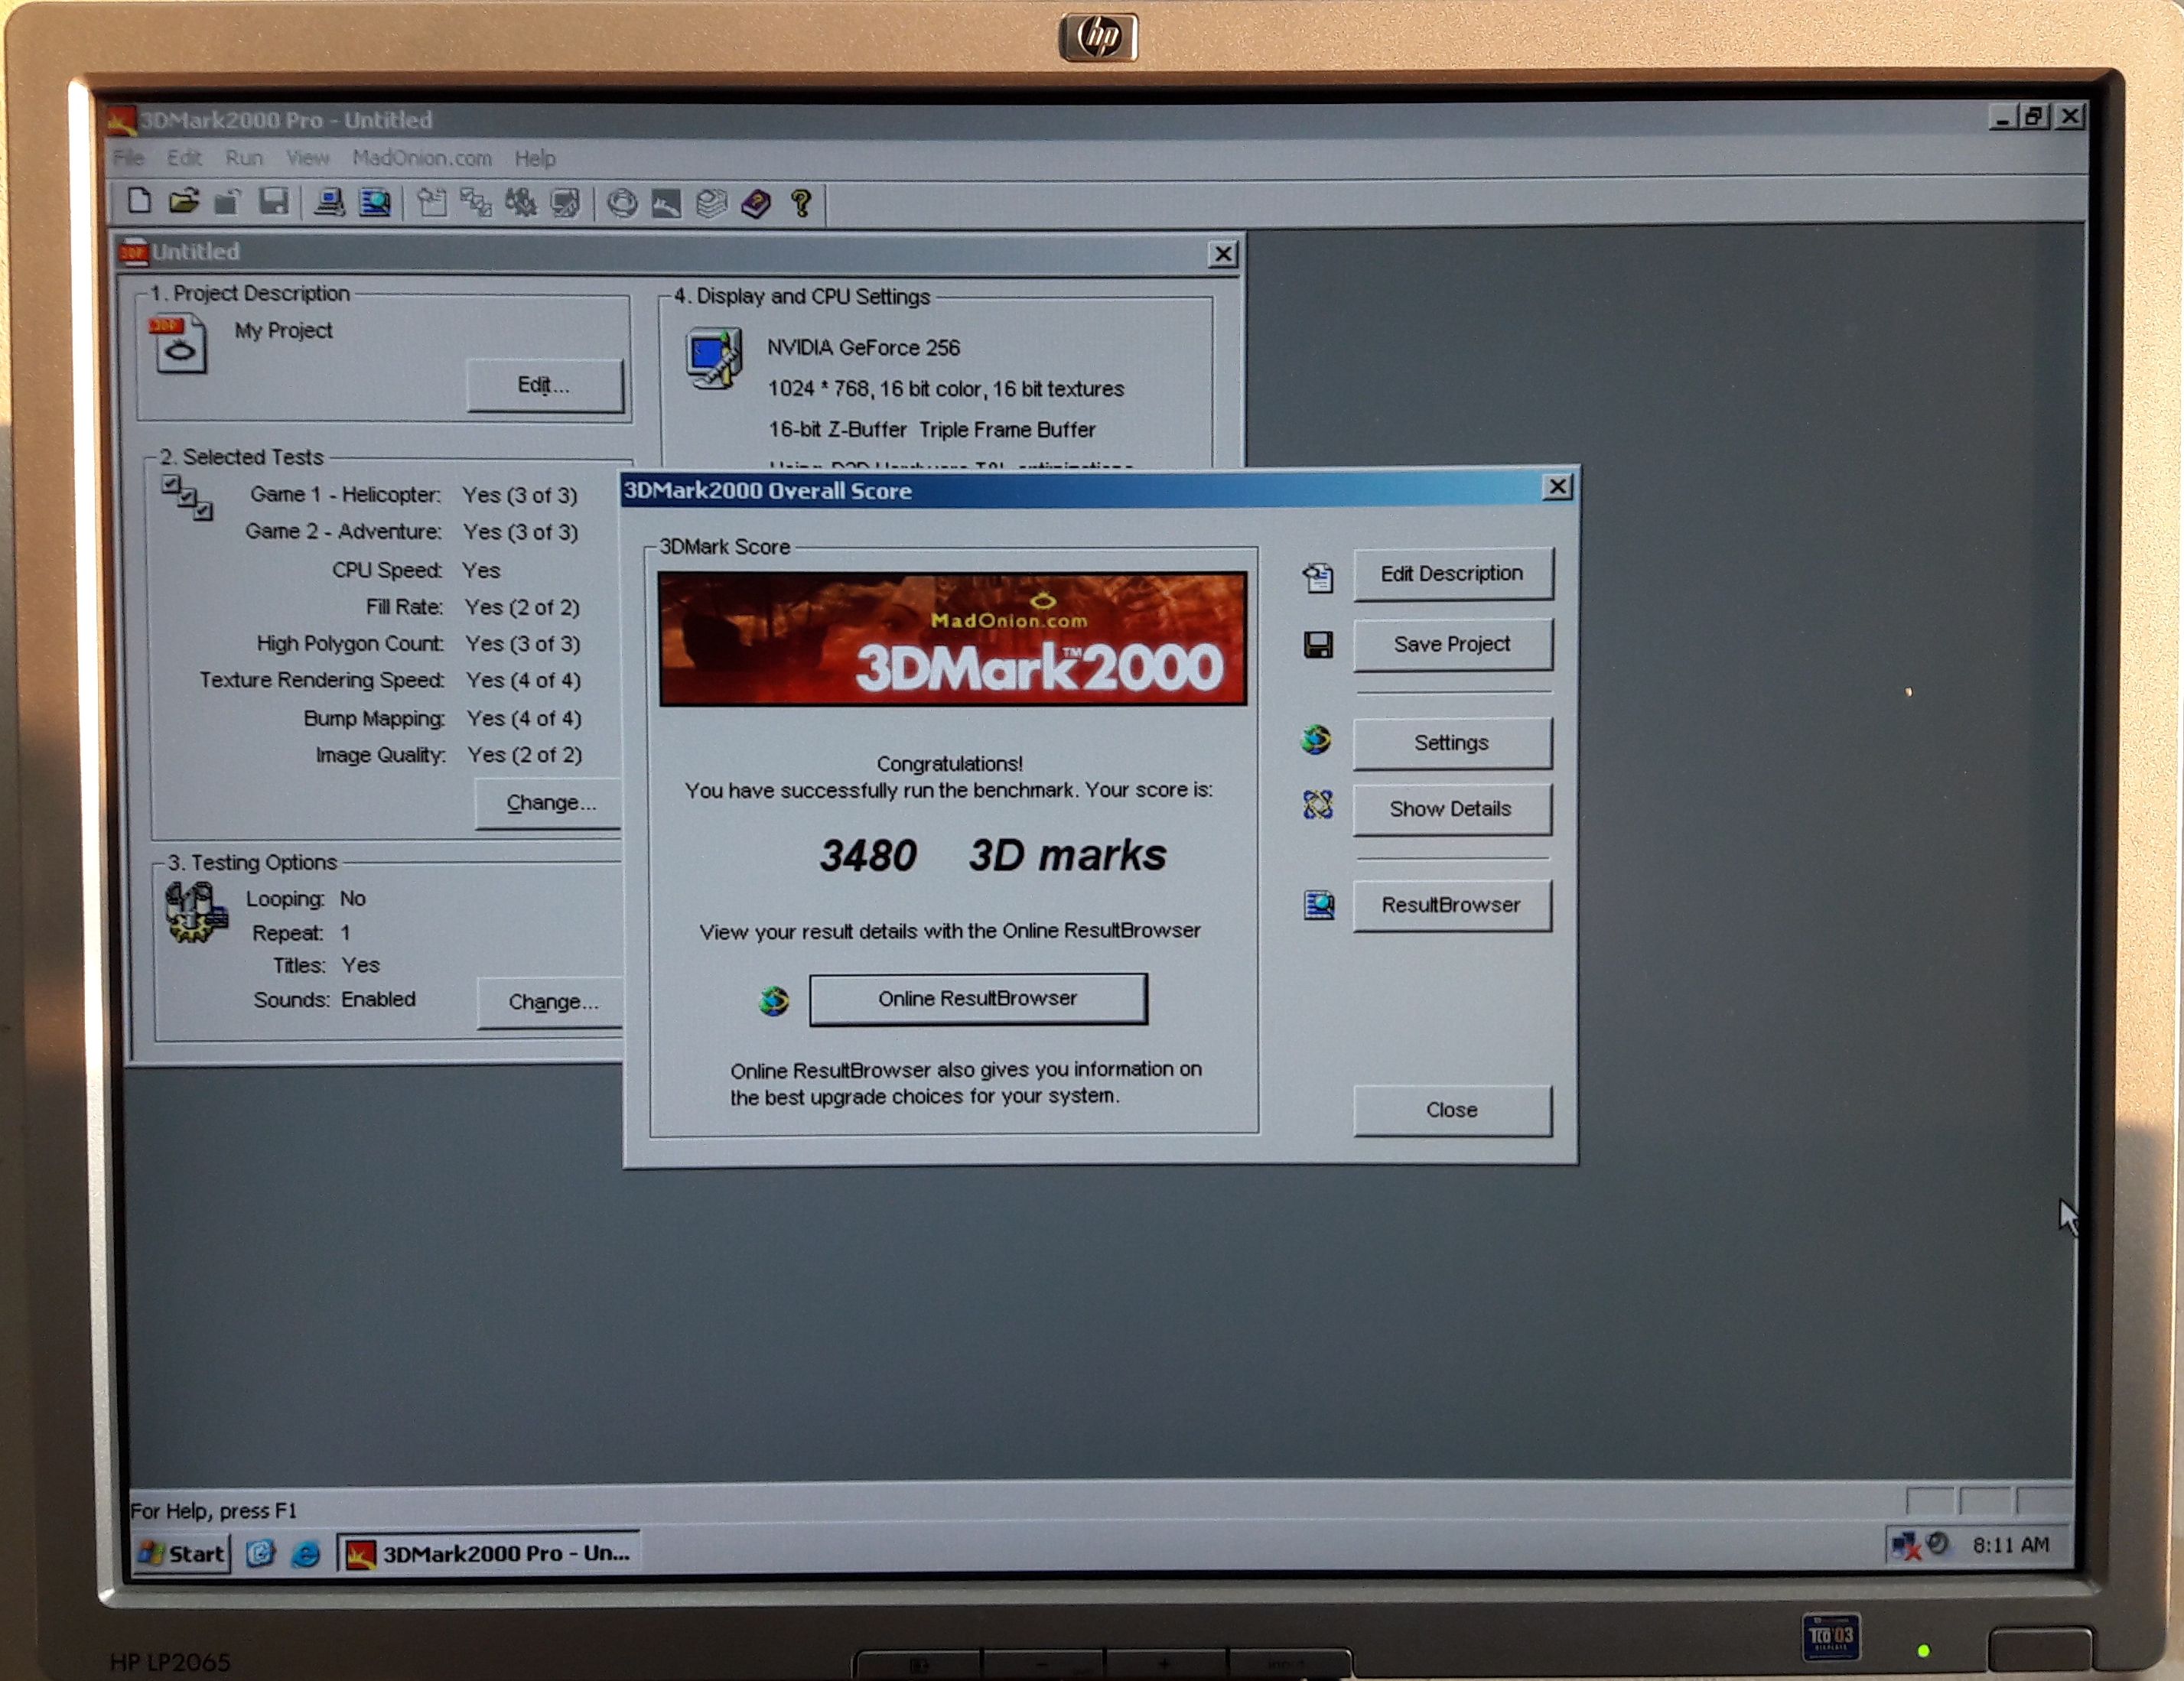Click the Edit Description button
Screen dimensions: 2184x1681
1453,574
